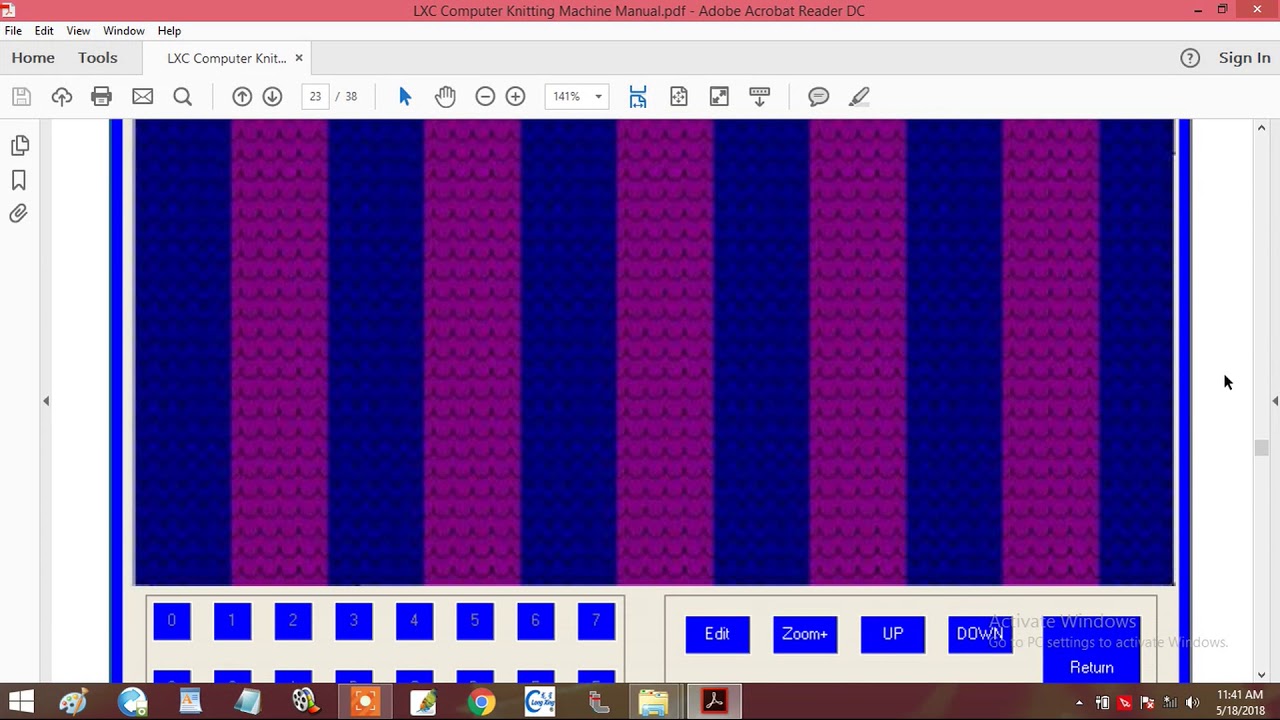Click the scrollbar up arrow
Image resolution: width=1280 pixels, height=720 pixels.
pos(1262,128)
